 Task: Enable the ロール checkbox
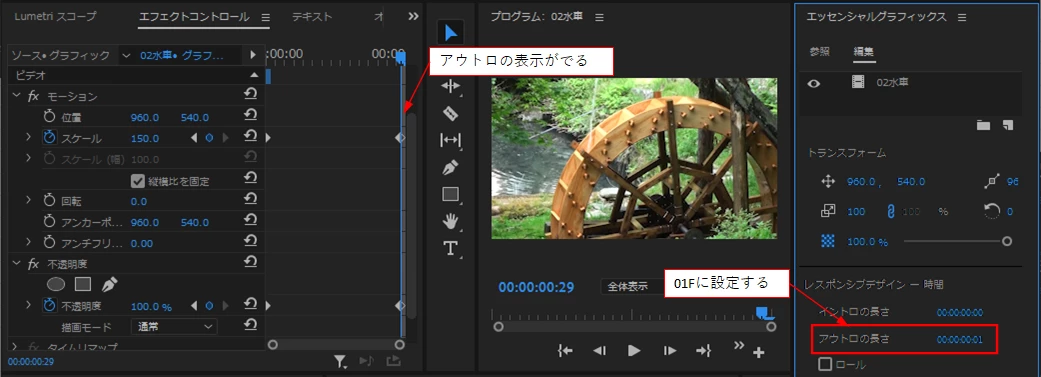(x=825, y=364)
